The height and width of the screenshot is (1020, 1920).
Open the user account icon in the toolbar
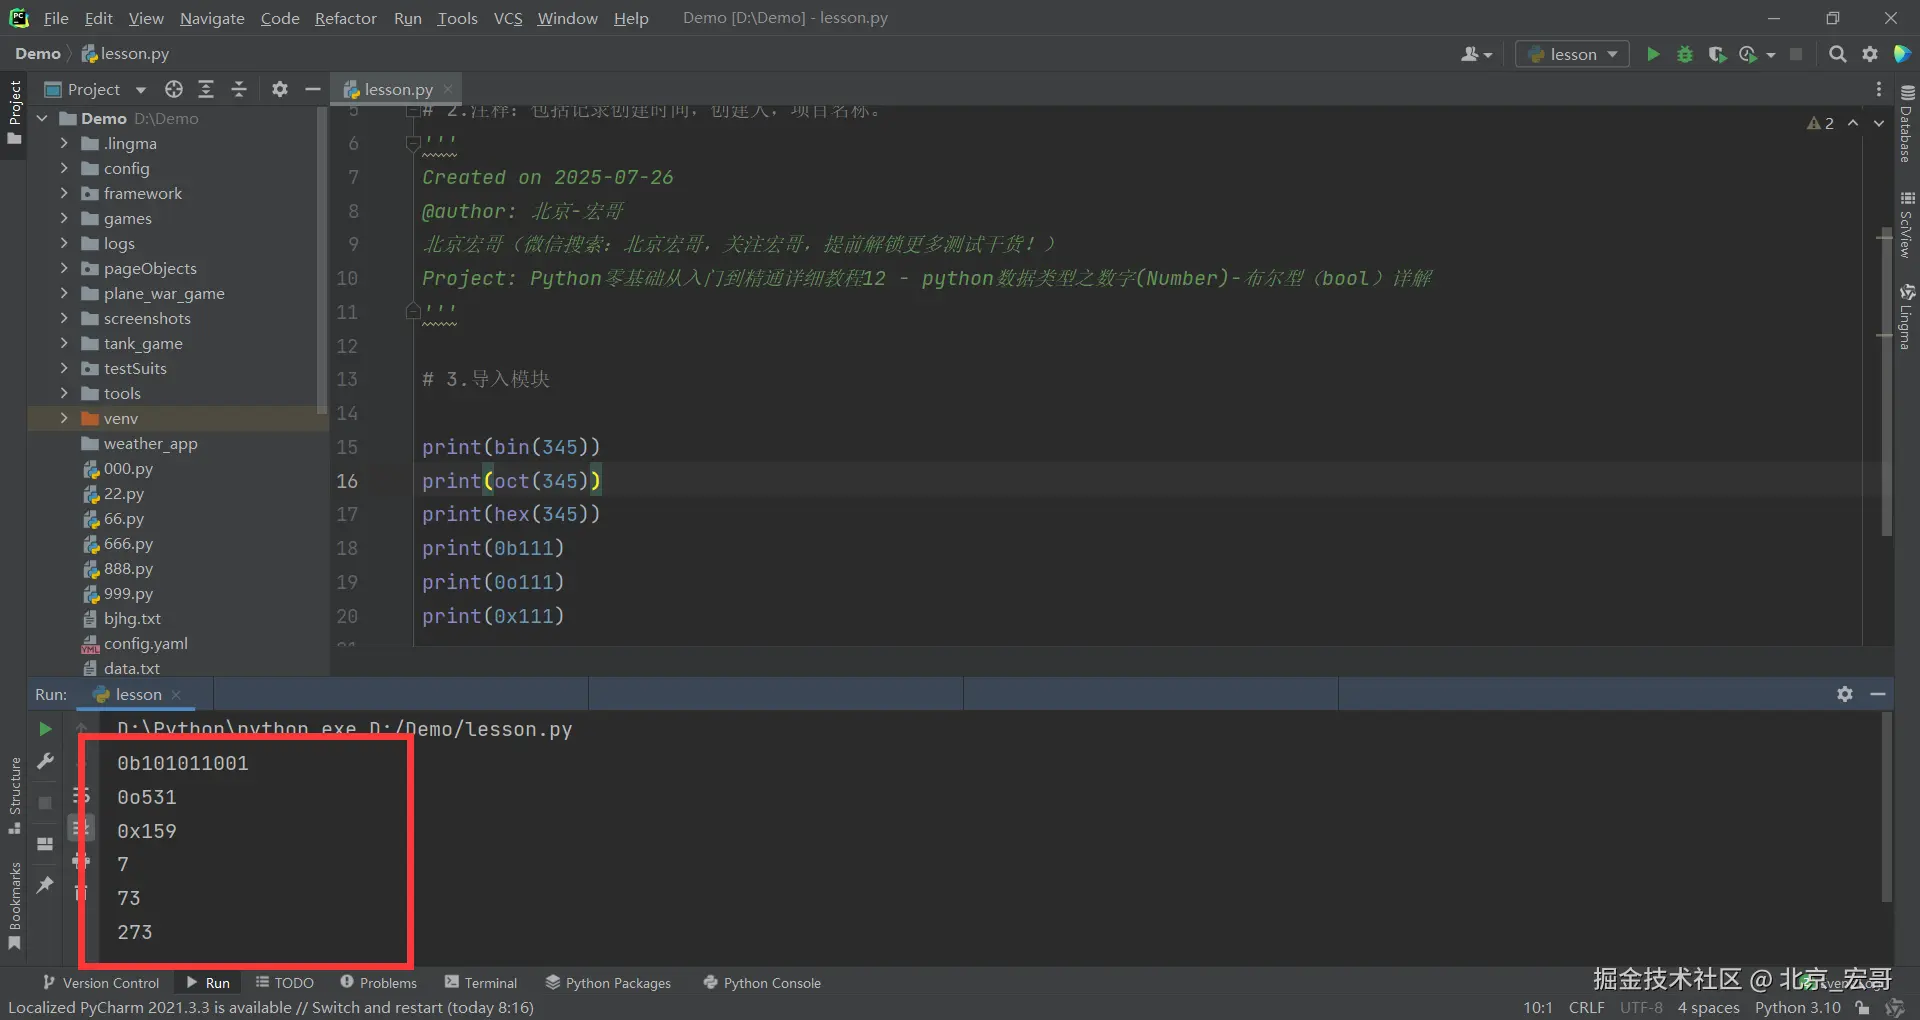point(1475,54)
